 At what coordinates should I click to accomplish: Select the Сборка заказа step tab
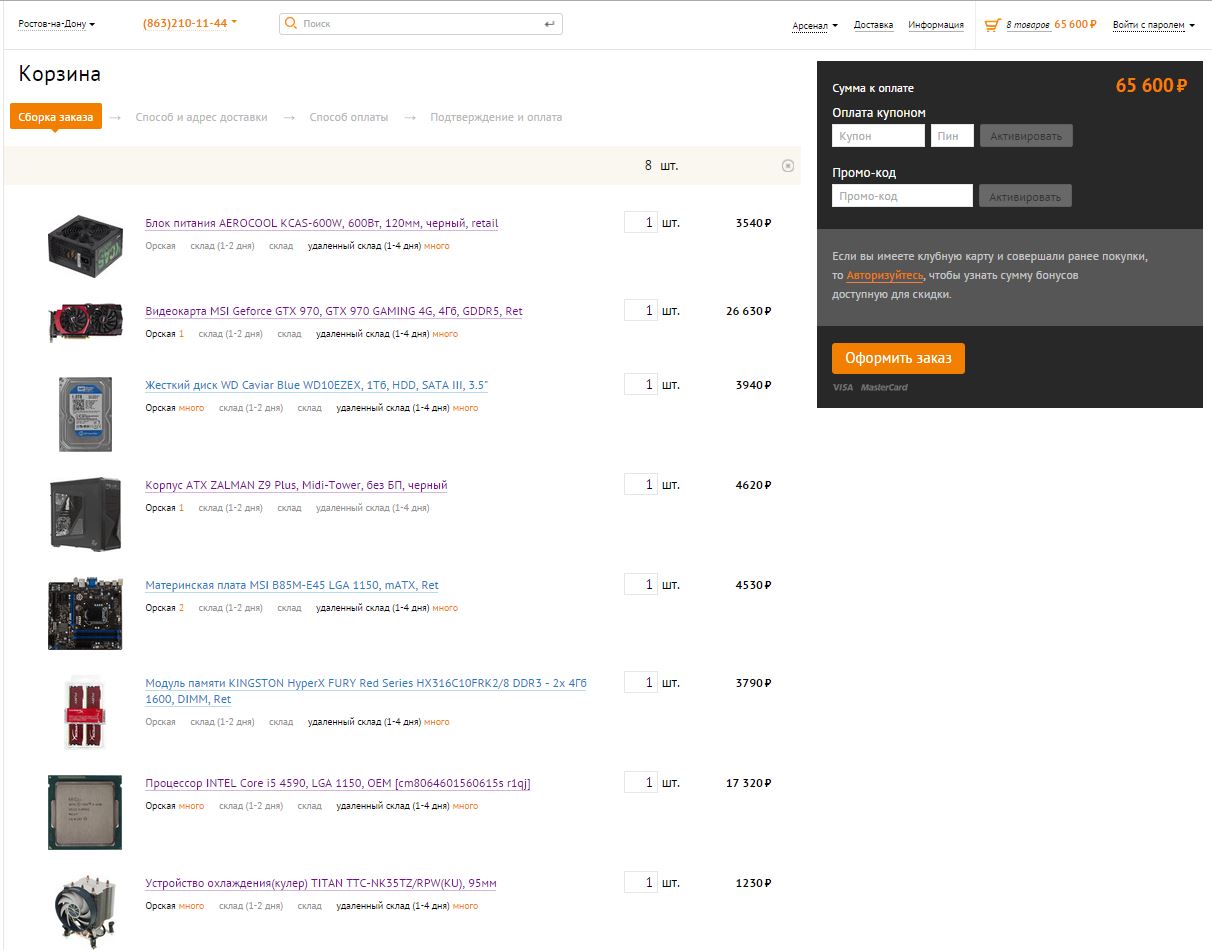[56, 117]
